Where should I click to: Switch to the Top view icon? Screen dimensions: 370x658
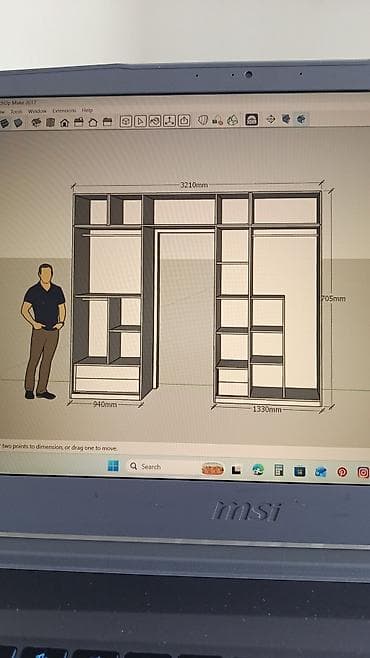(x=50, y=123)
